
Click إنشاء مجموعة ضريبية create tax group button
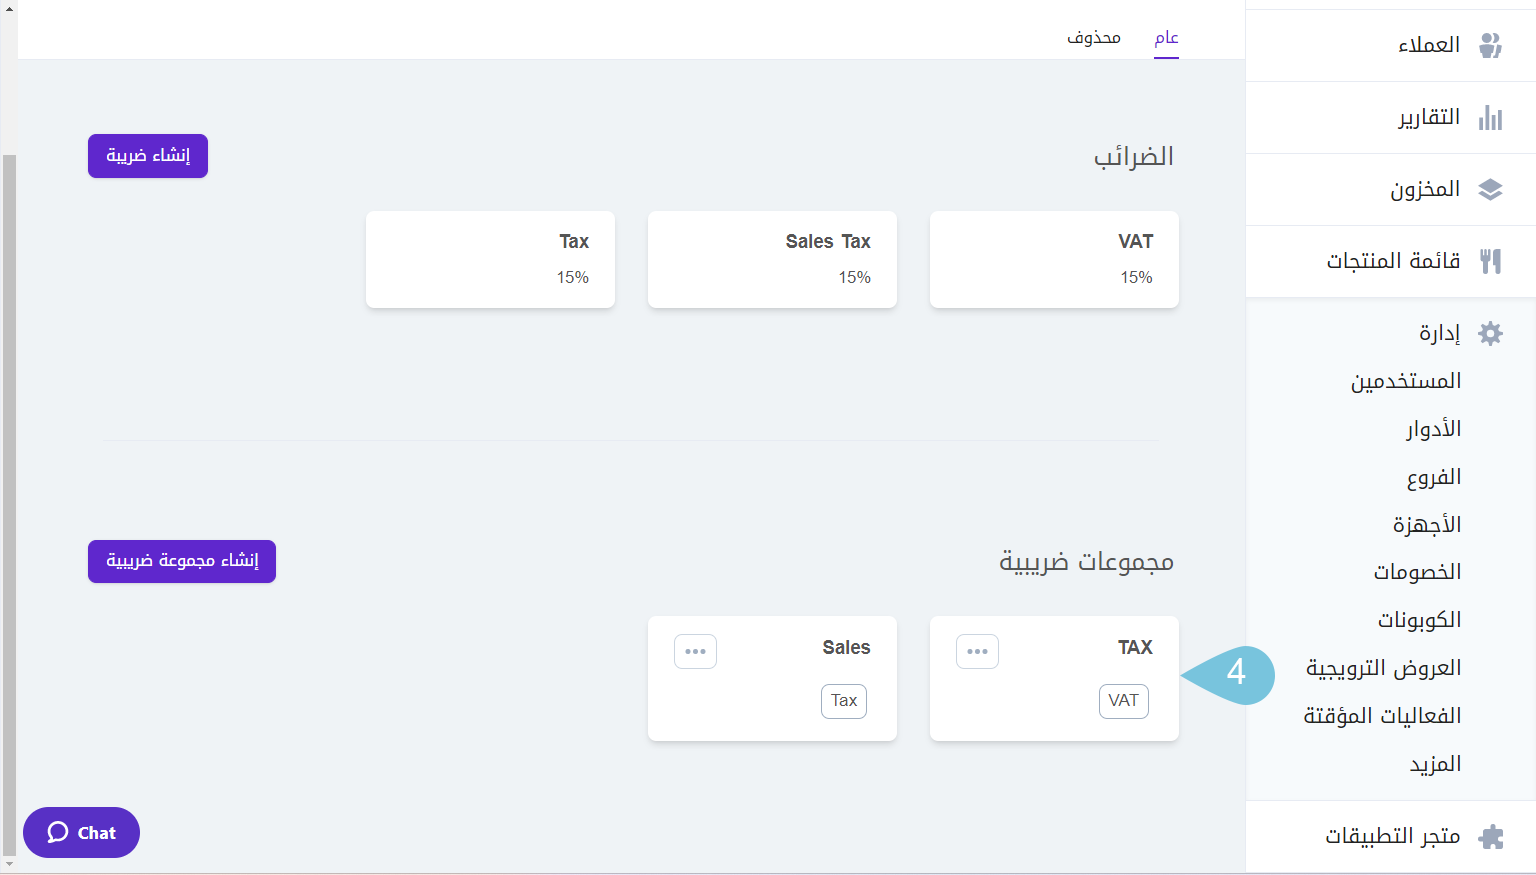(x=182, y=562)
